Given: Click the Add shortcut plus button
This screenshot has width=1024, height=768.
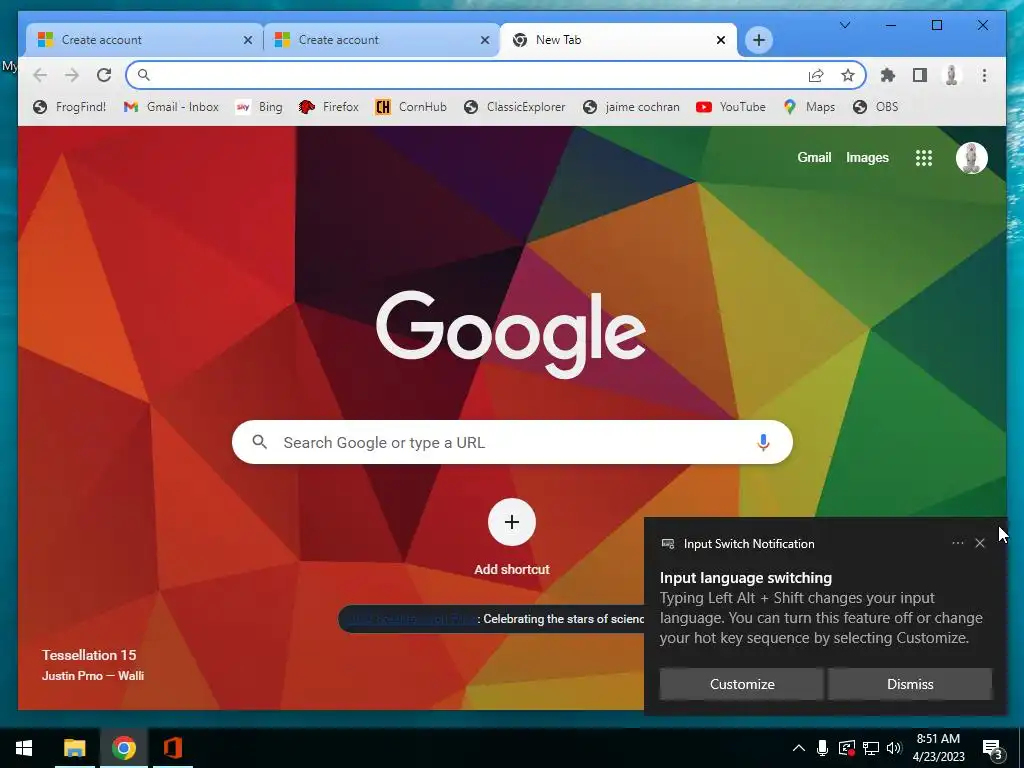Looking at the screenshot, I should 512,522.
